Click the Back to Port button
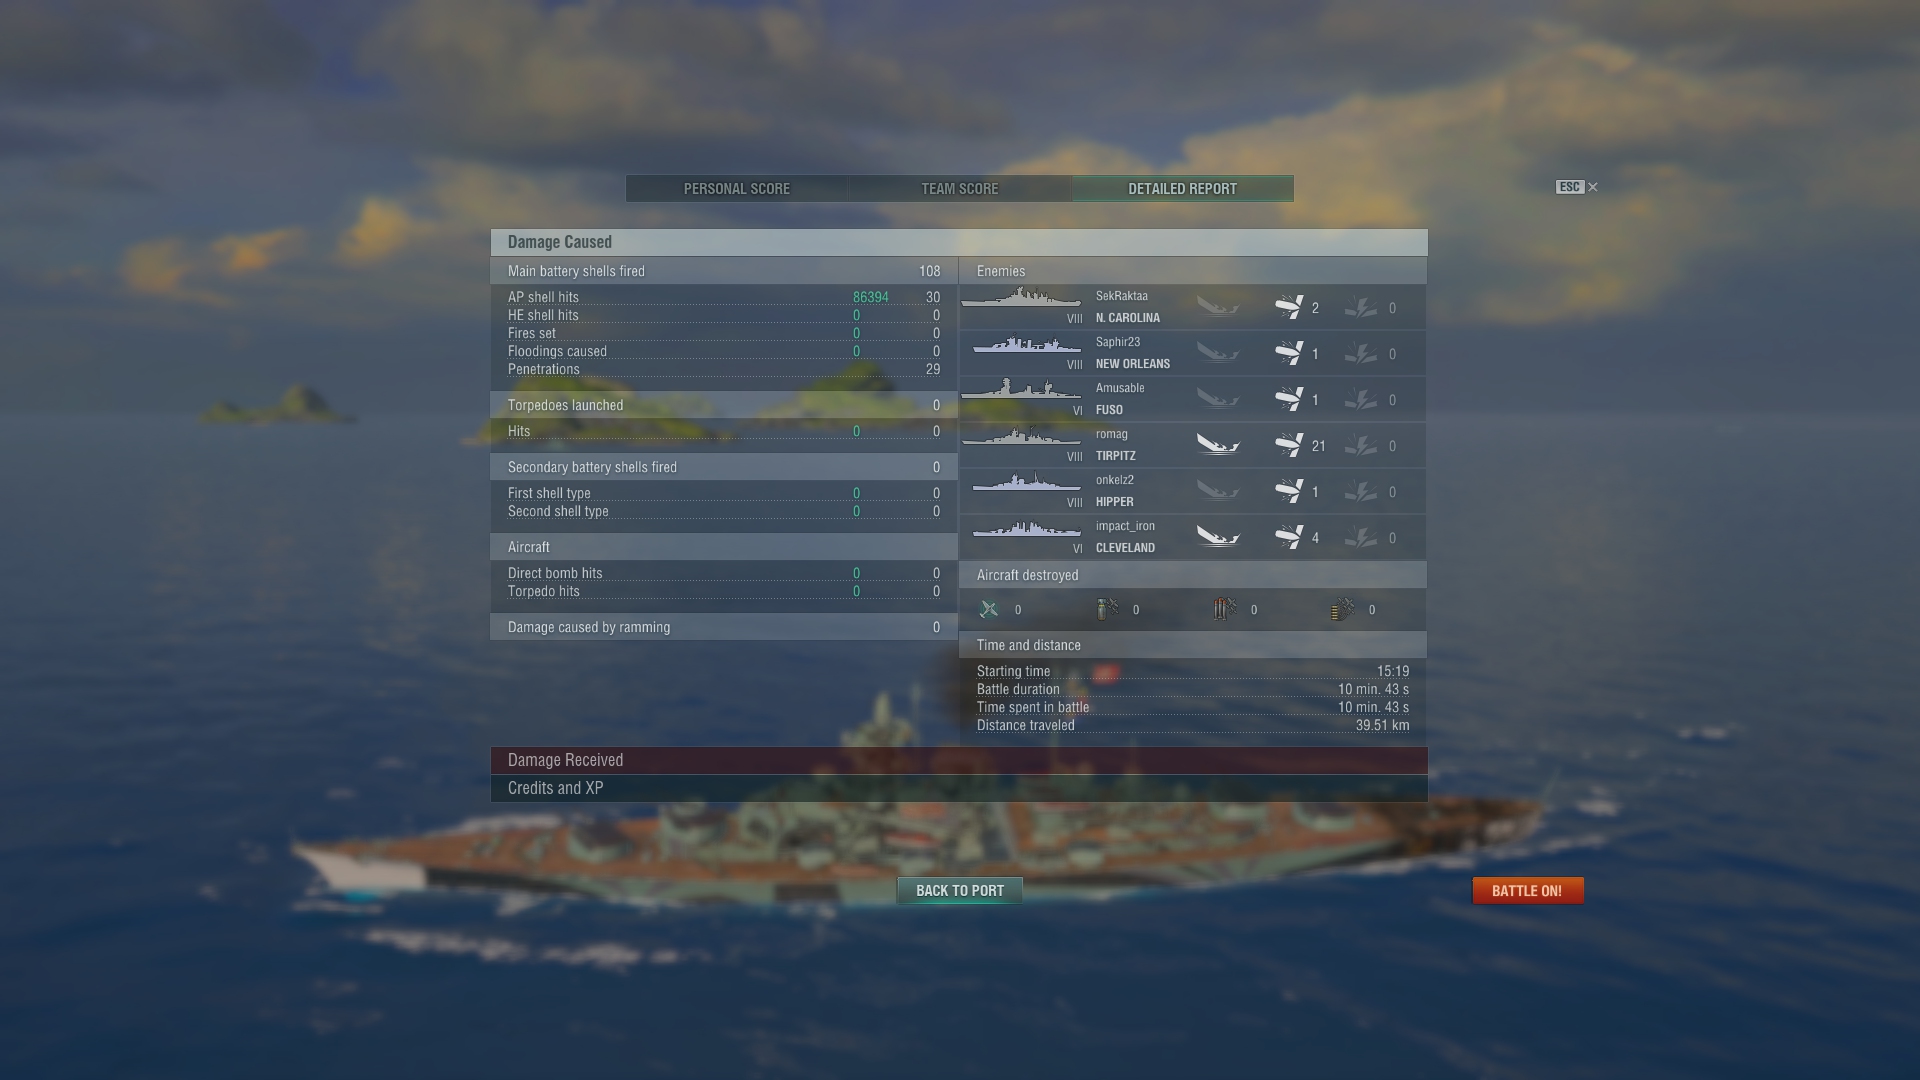Screen dimensions: 1920x1080 pyautogui.click(x=960, y=890)
